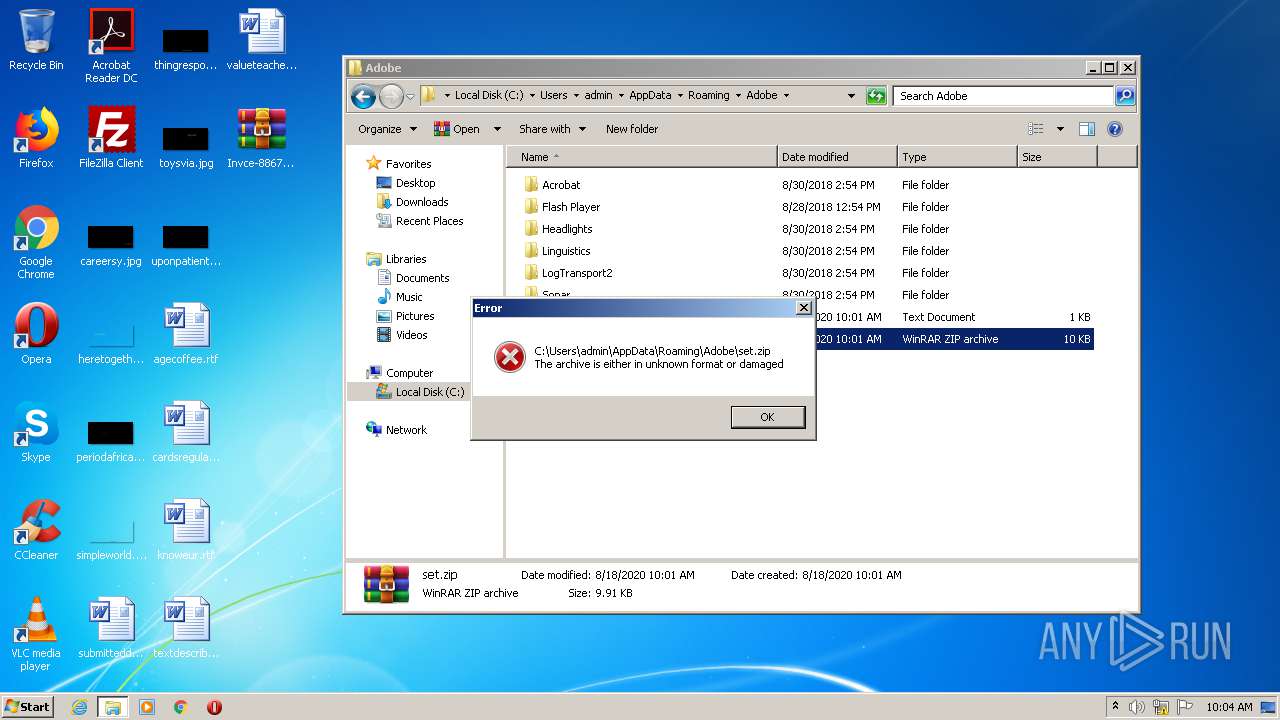Sort by Size column header
The width and height of the screenshot is (1280, 720).
point(1057,157)
